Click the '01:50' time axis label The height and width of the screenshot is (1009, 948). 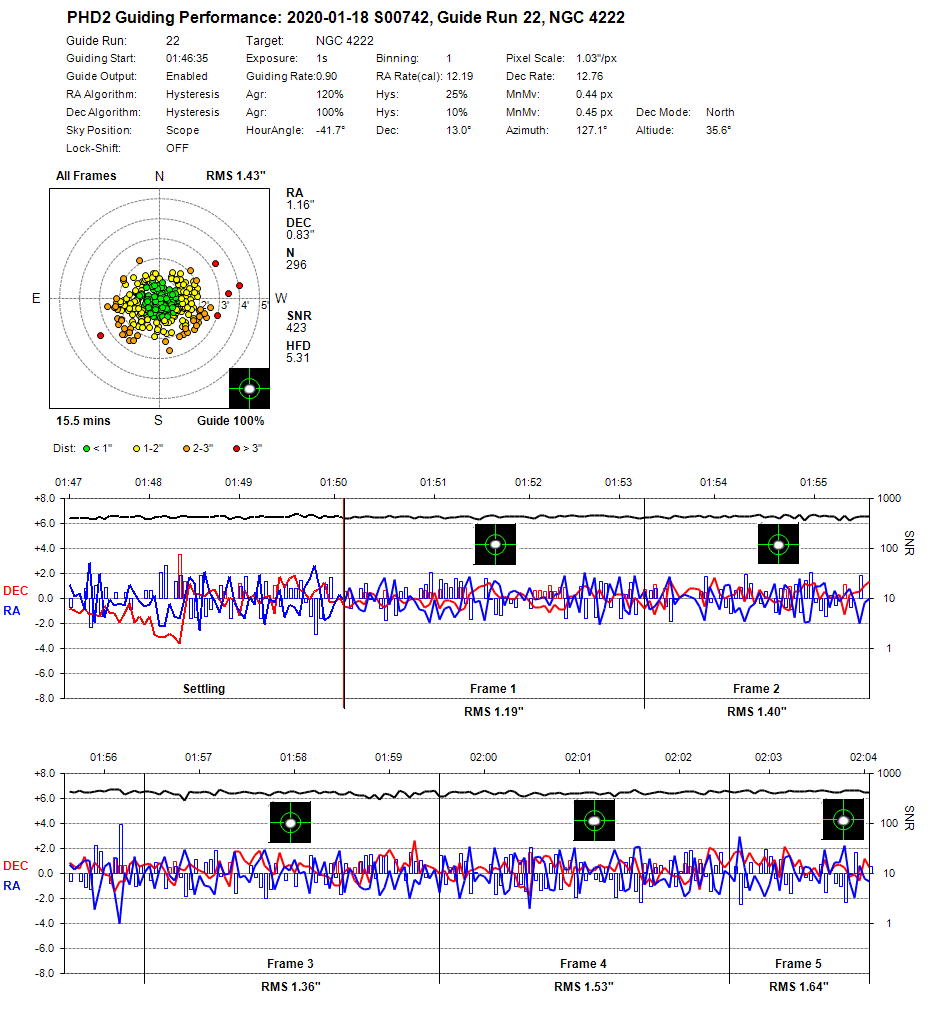333,482
